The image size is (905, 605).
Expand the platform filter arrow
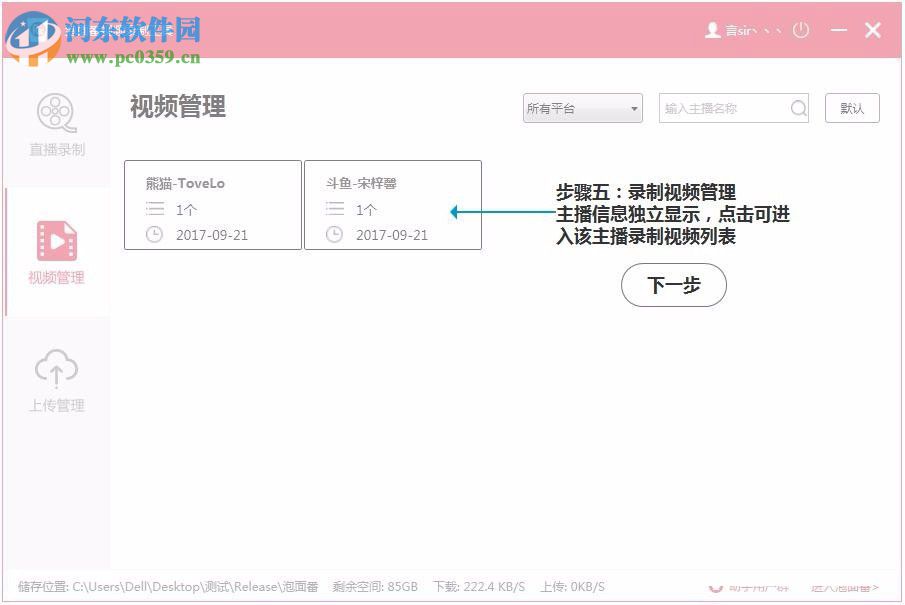point(634,108)
